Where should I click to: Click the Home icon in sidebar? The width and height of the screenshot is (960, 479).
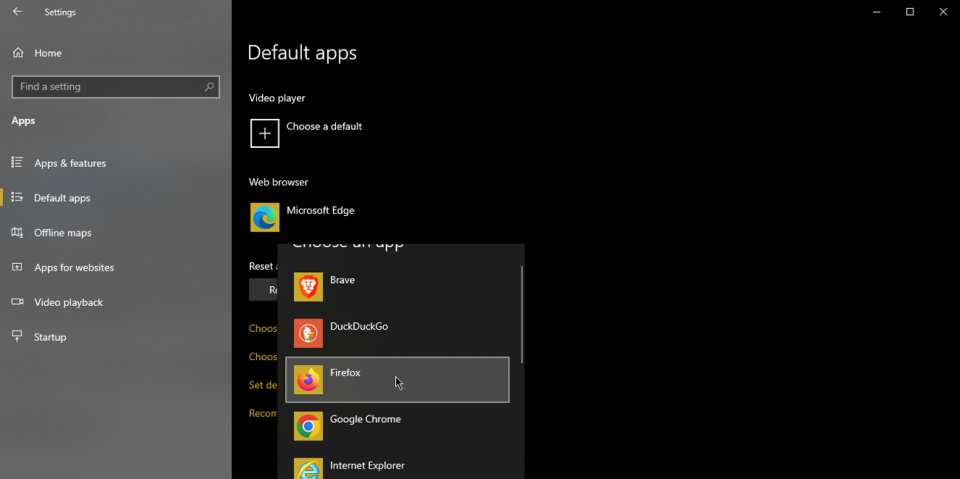coord(18,53)
